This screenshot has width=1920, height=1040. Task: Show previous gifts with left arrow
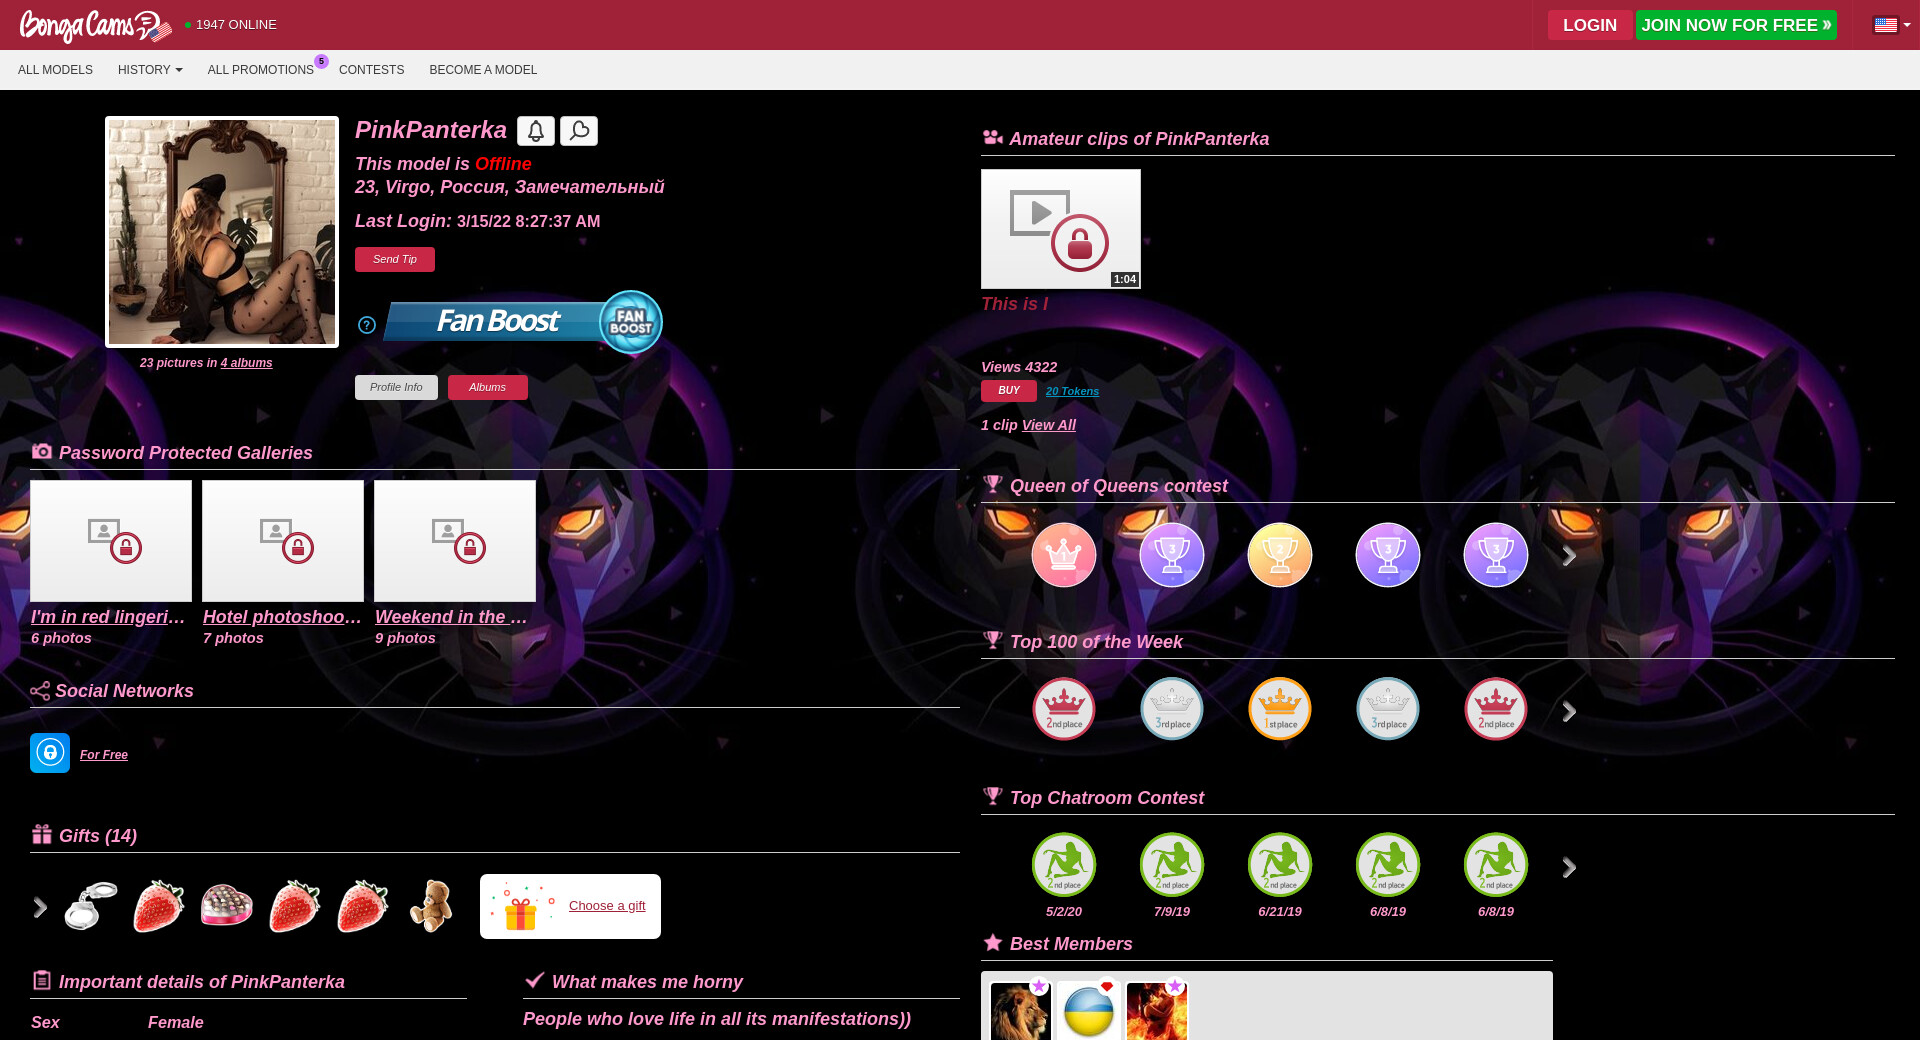[x=40, y=907]
